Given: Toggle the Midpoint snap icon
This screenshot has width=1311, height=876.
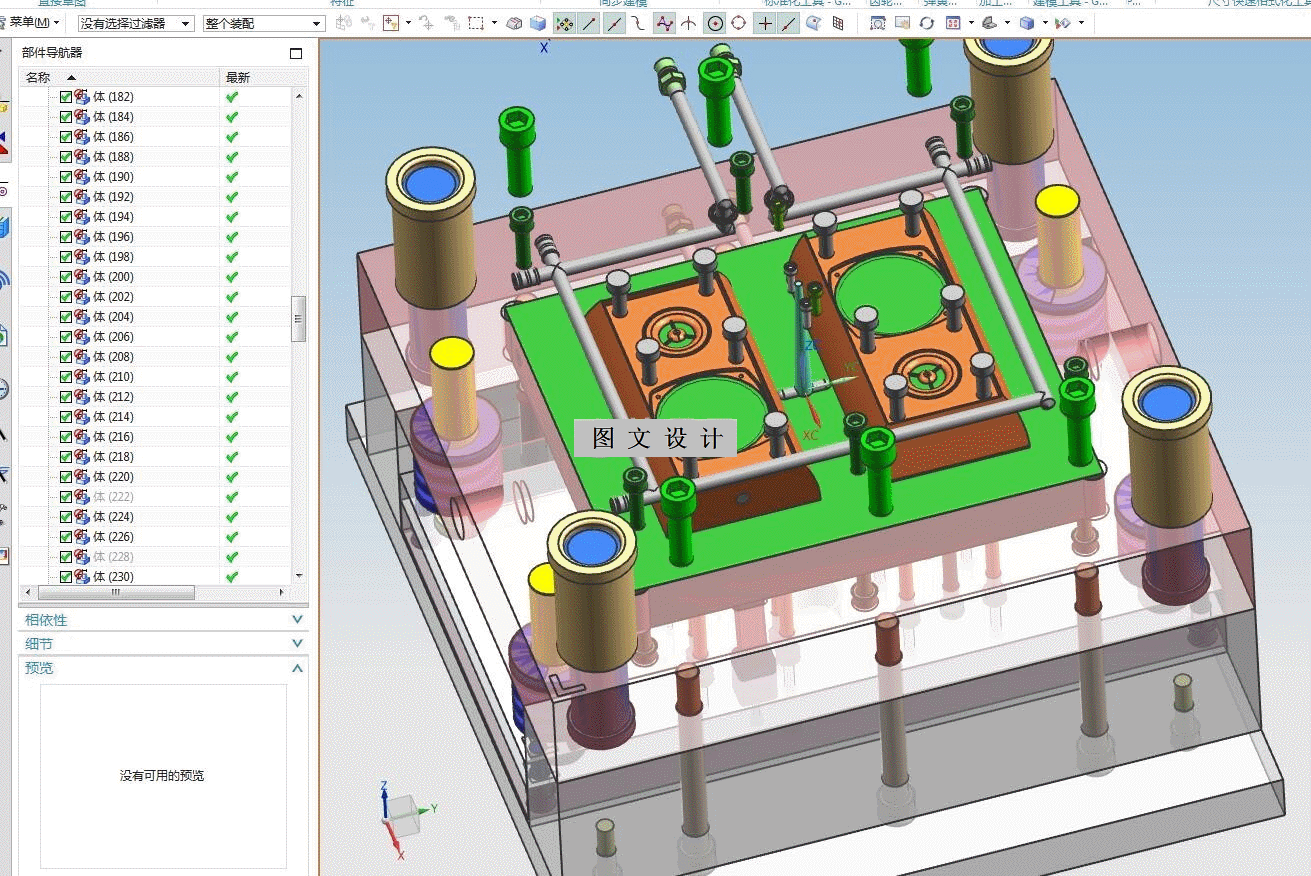Looking at the screenshot, I should 614,23.
